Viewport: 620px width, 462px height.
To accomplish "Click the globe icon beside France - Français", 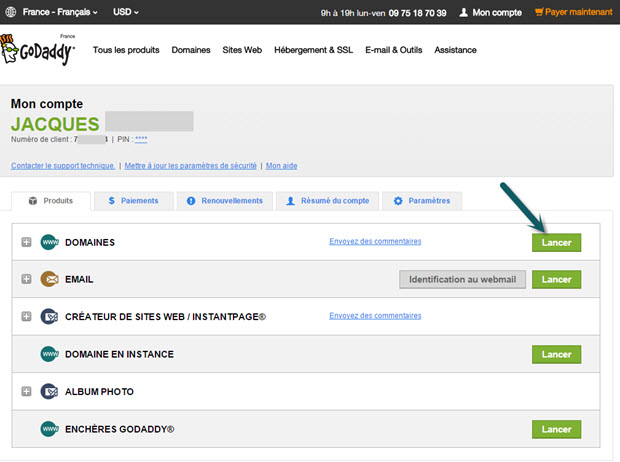I will point(11,12).
